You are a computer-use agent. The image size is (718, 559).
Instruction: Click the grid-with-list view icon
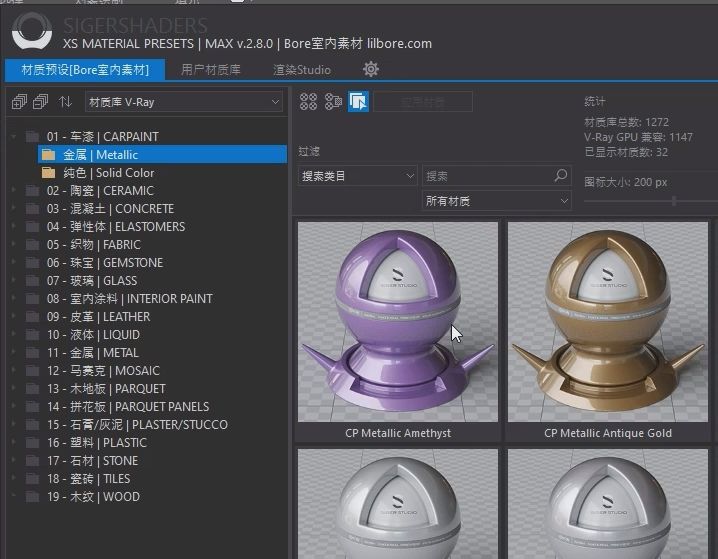pos(334,101)
